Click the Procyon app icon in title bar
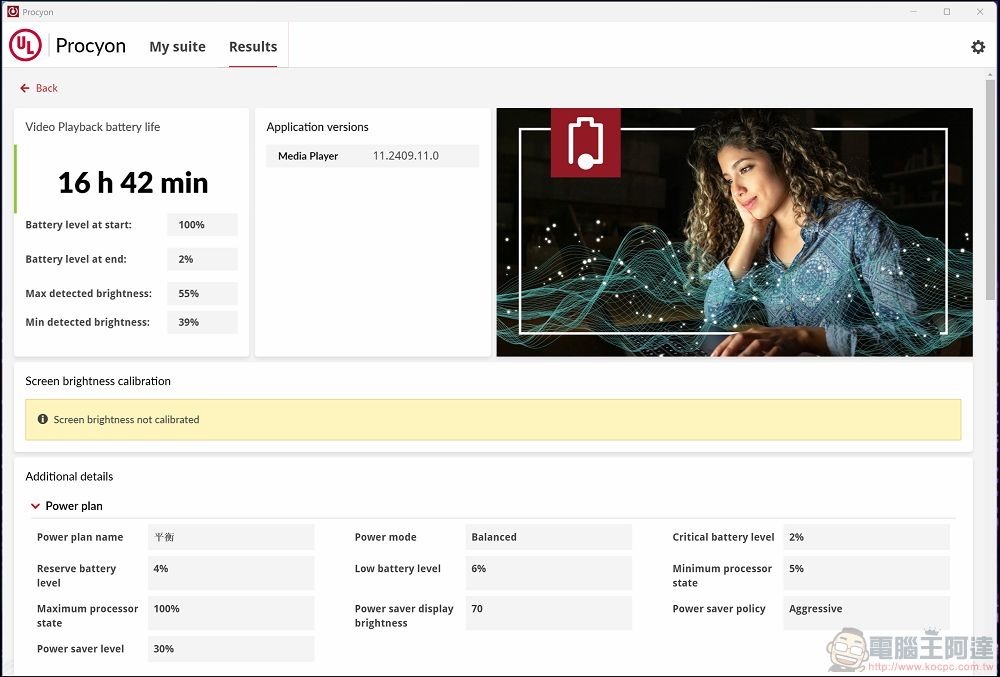 pyautogui.click(x=12, y=12)
